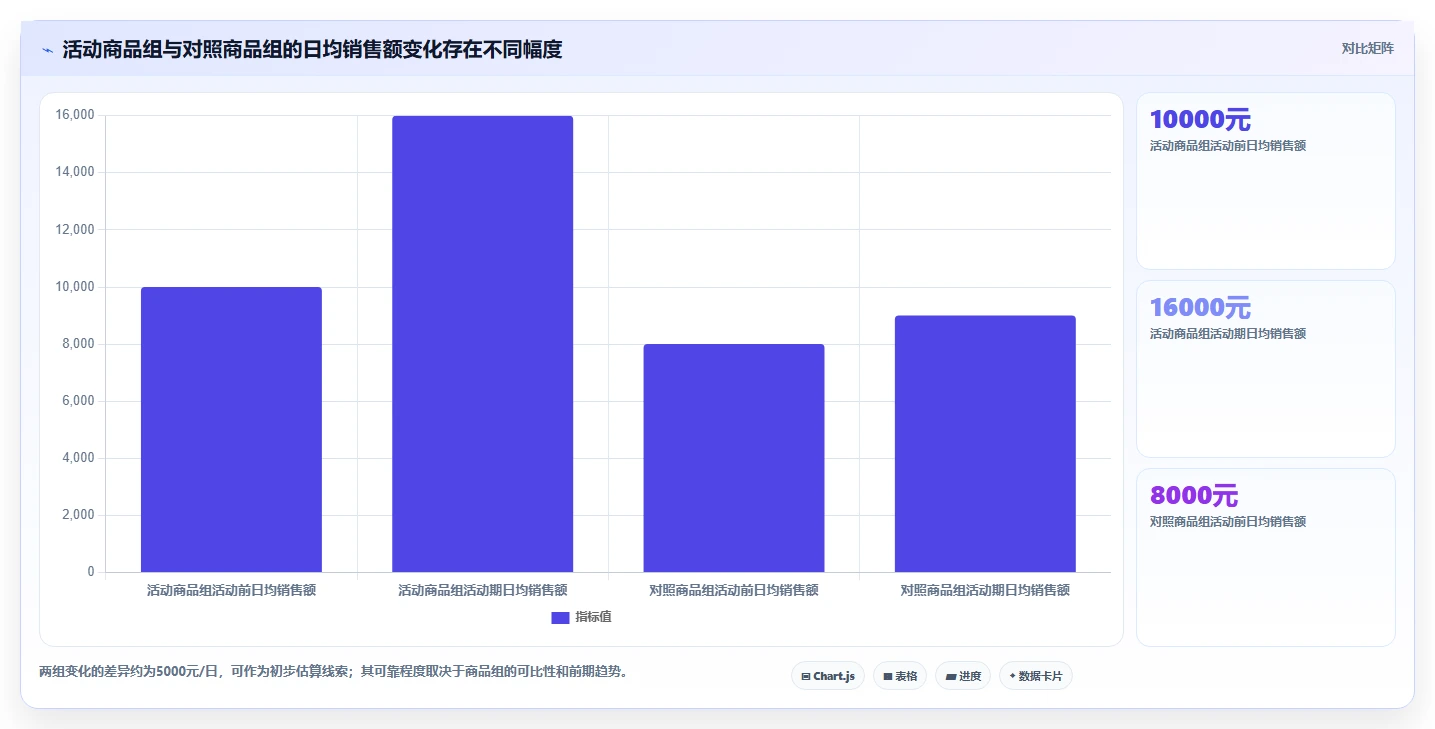Click the lightning icon beside the title
Image resolution: width=1435 pixels, height=729 pixels.
[47, 50]
